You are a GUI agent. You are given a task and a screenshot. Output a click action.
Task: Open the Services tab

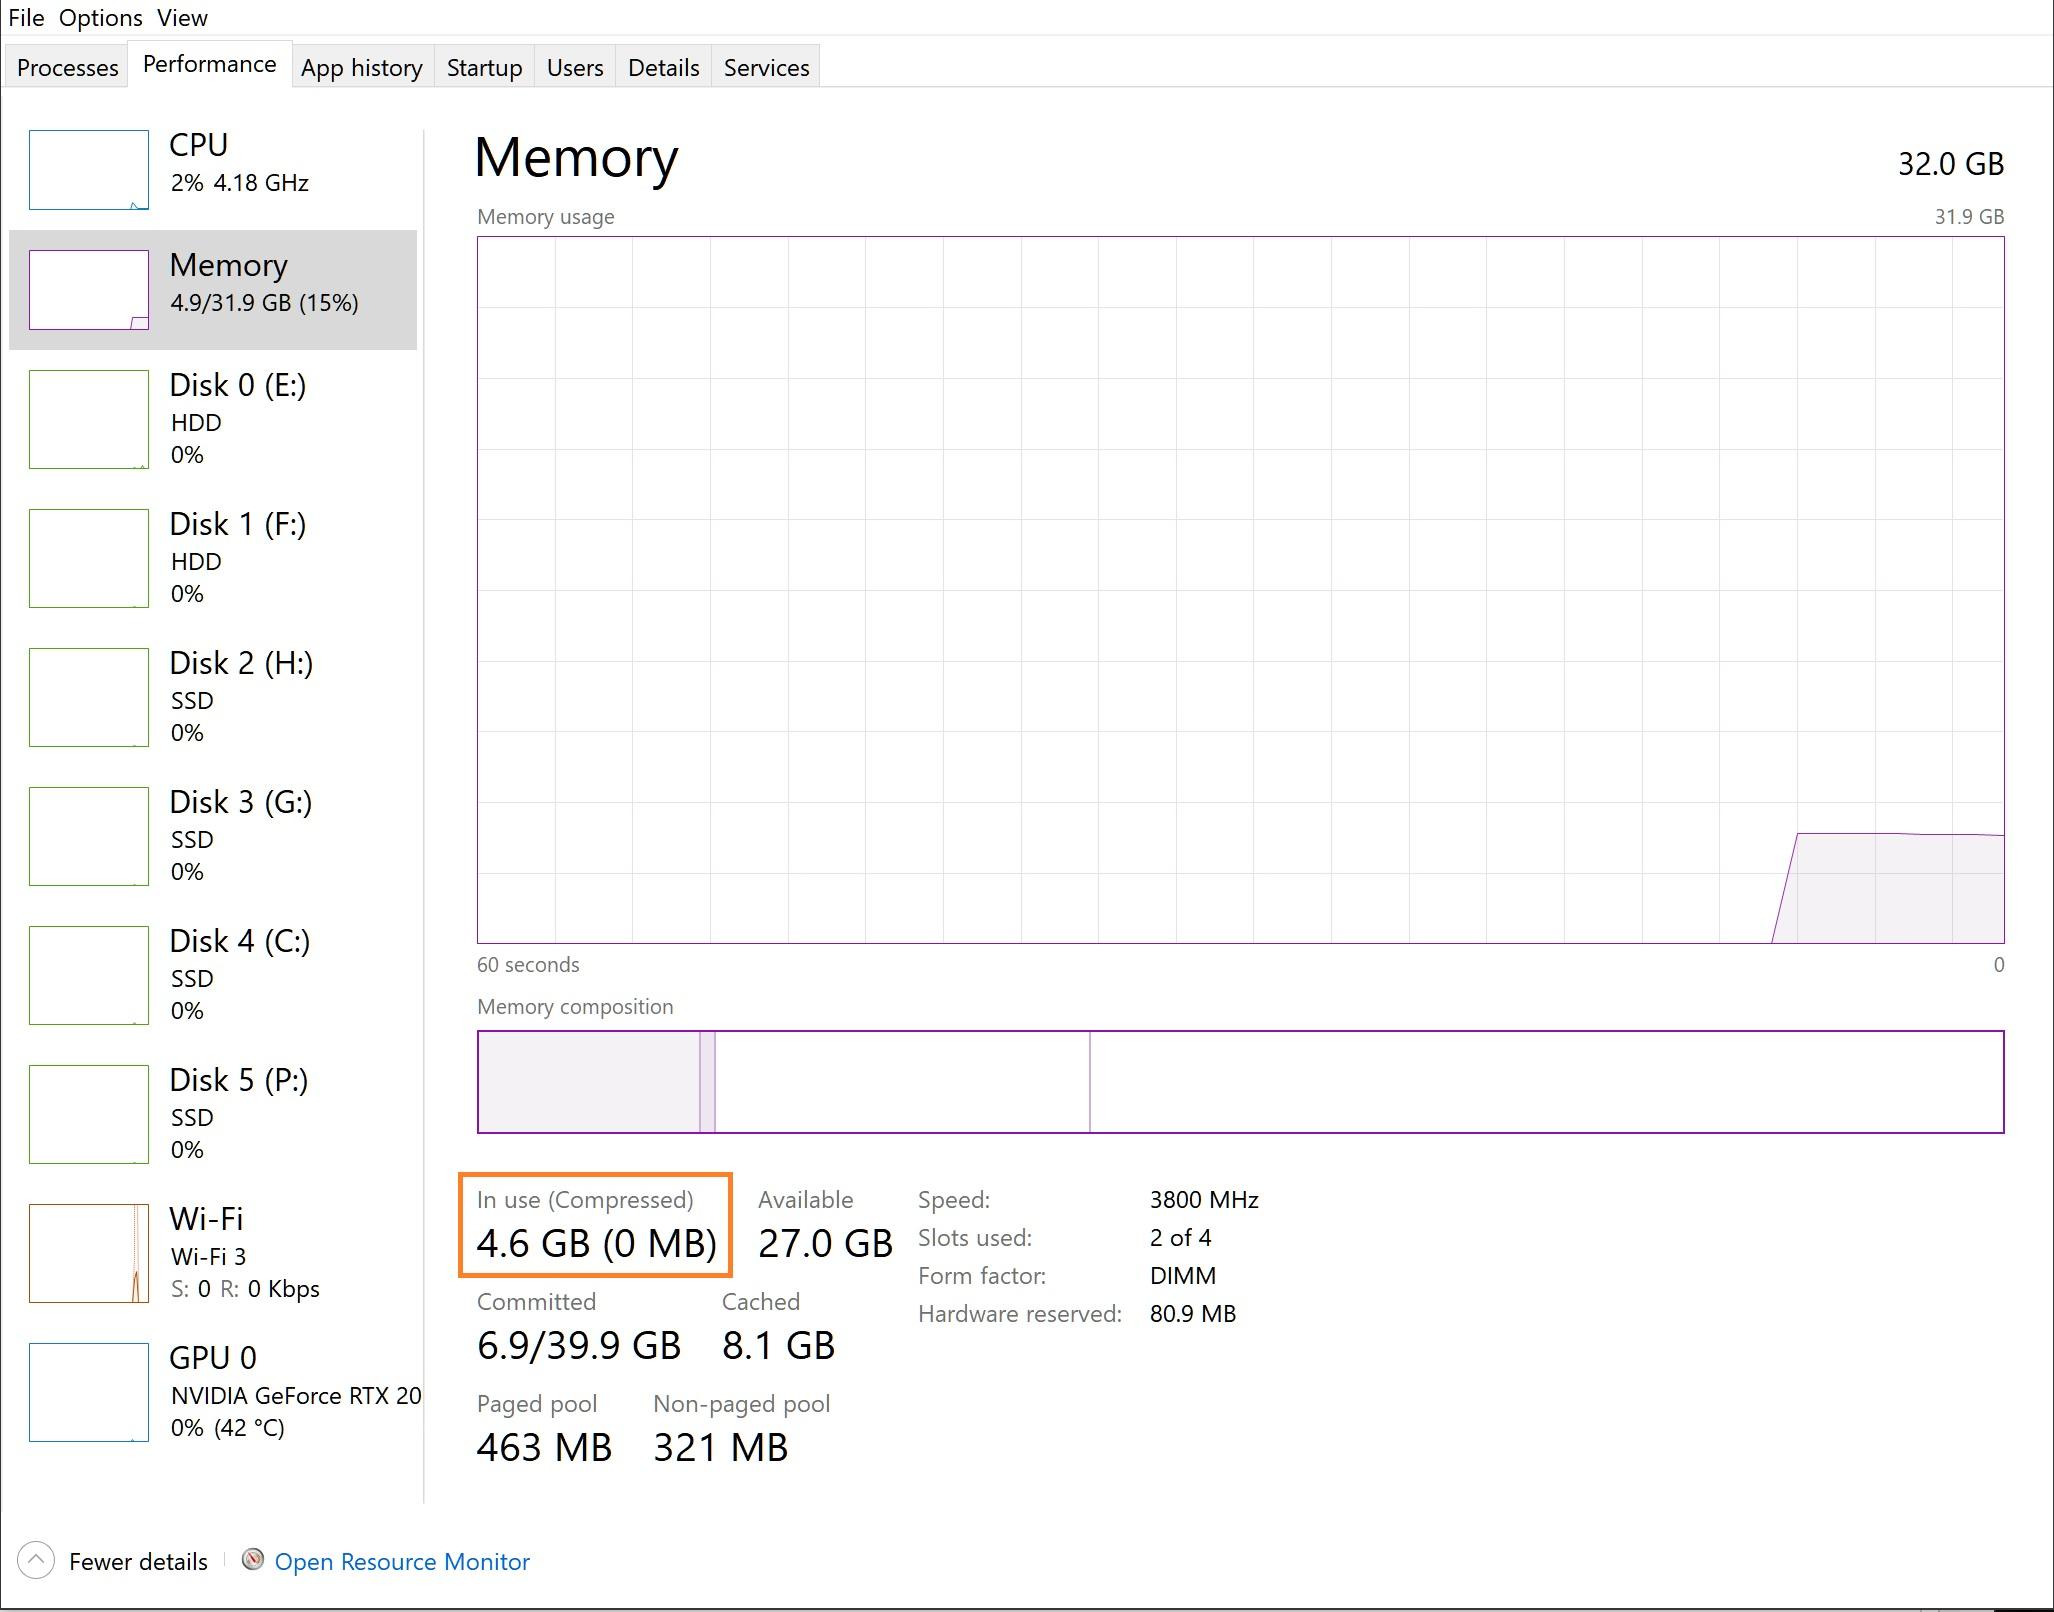[x=765, y=66]
